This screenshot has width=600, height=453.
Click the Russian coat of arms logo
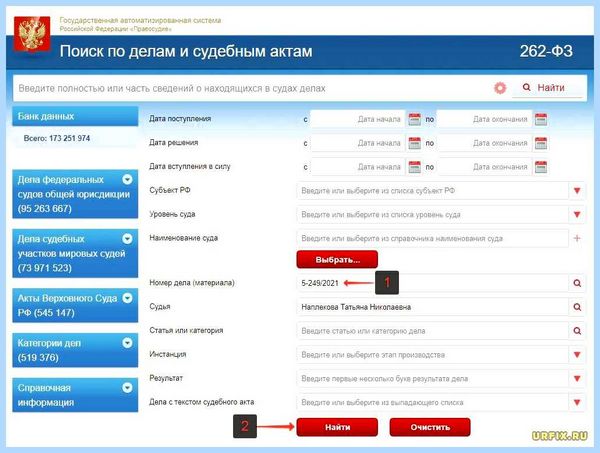click(x=32, y=34)
